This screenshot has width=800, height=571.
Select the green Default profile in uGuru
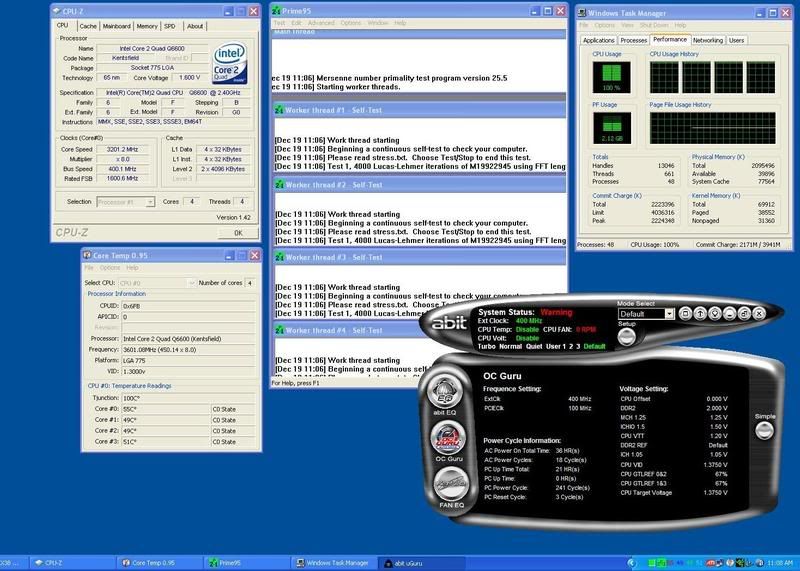(x=594, y=346)
